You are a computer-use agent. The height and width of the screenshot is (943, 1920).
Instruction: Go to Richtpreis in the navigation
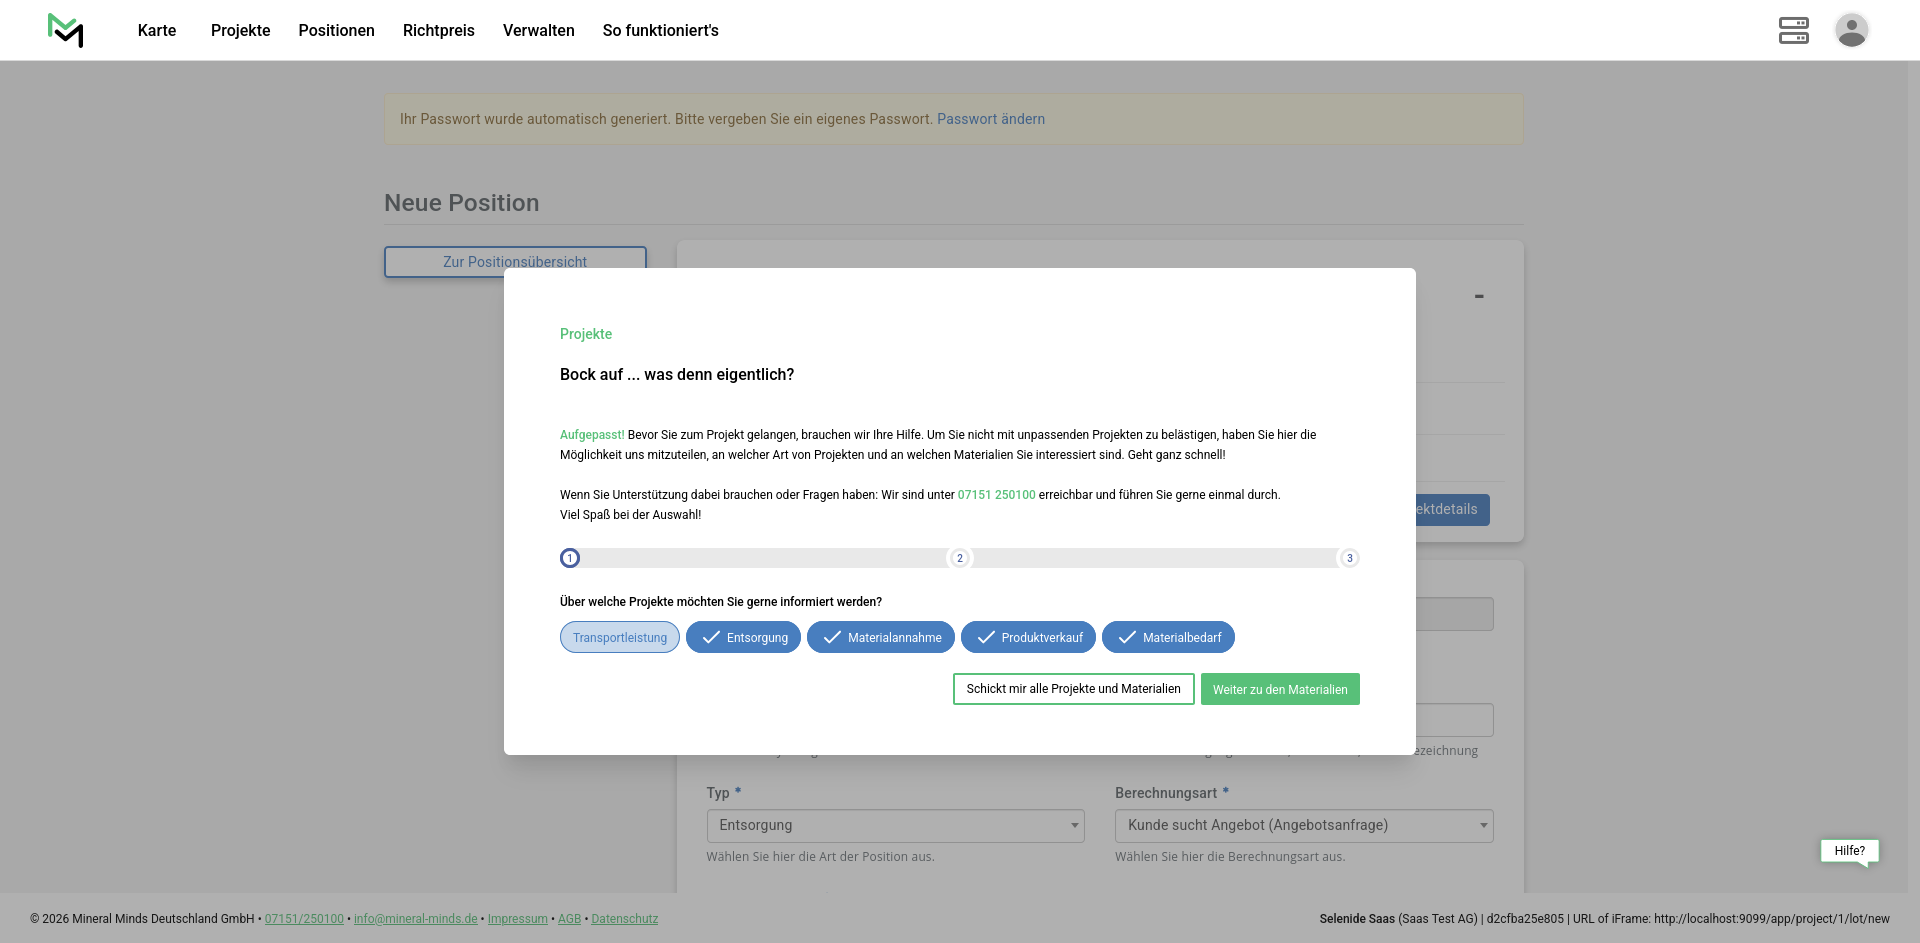438,30
